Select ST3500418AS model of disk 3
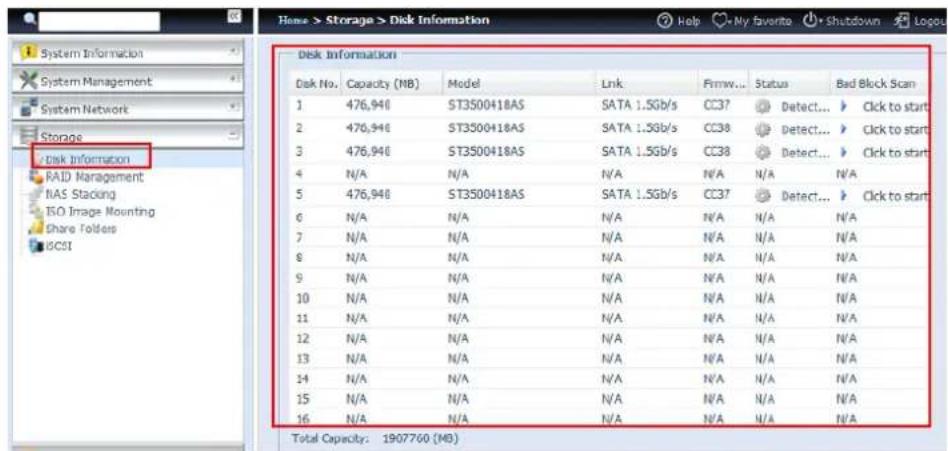 pyautogui.click(x=485, y=152)
